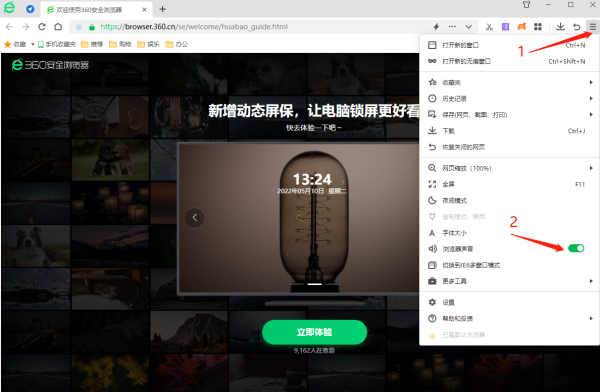
Task: Expand 保存(网页、截图、打印) submenu
Action: click(x=509, y=114)
